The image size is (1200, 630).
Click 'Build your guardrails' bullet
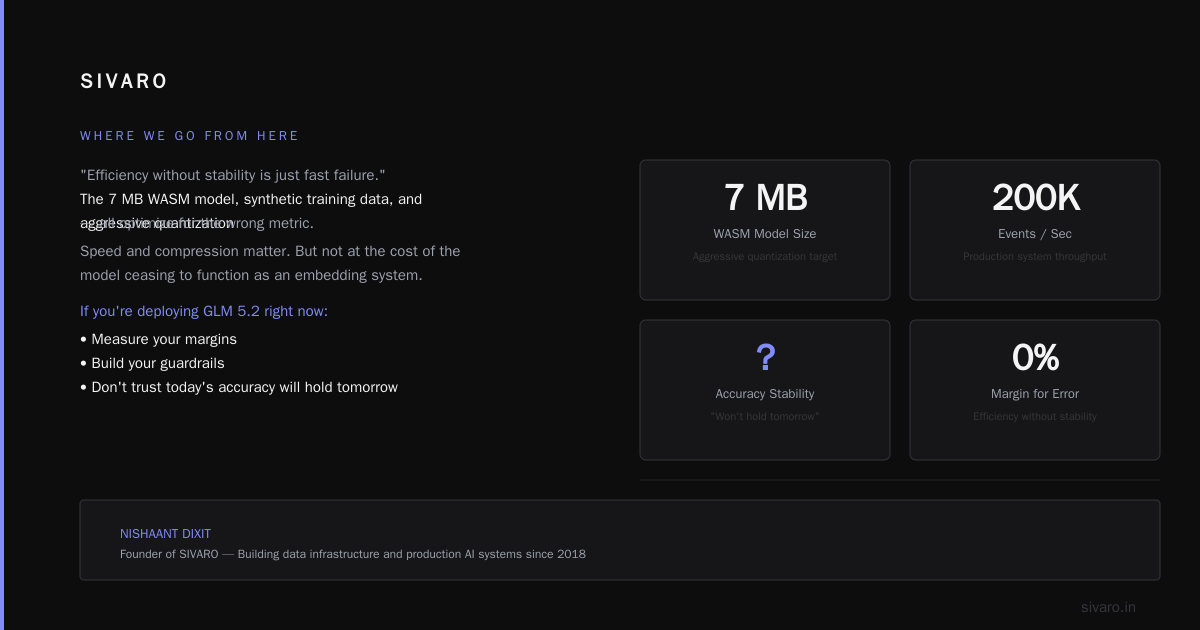[x=152, y=363]
